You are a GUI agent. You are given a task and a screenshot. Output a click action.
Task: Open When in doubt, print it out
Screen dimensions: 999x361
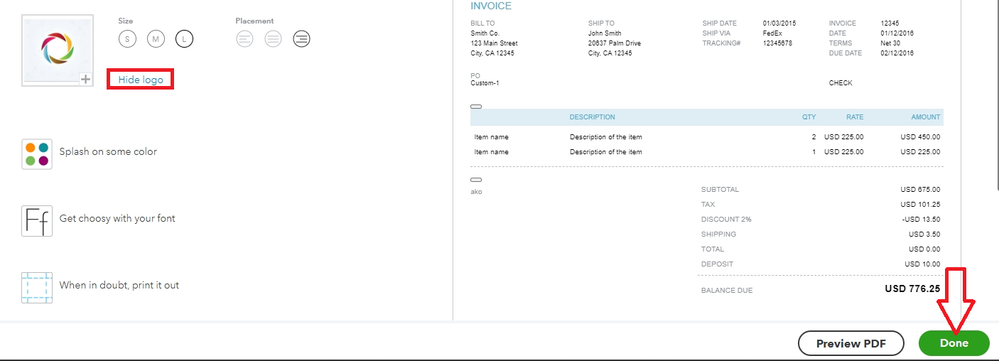click(119, 285)
